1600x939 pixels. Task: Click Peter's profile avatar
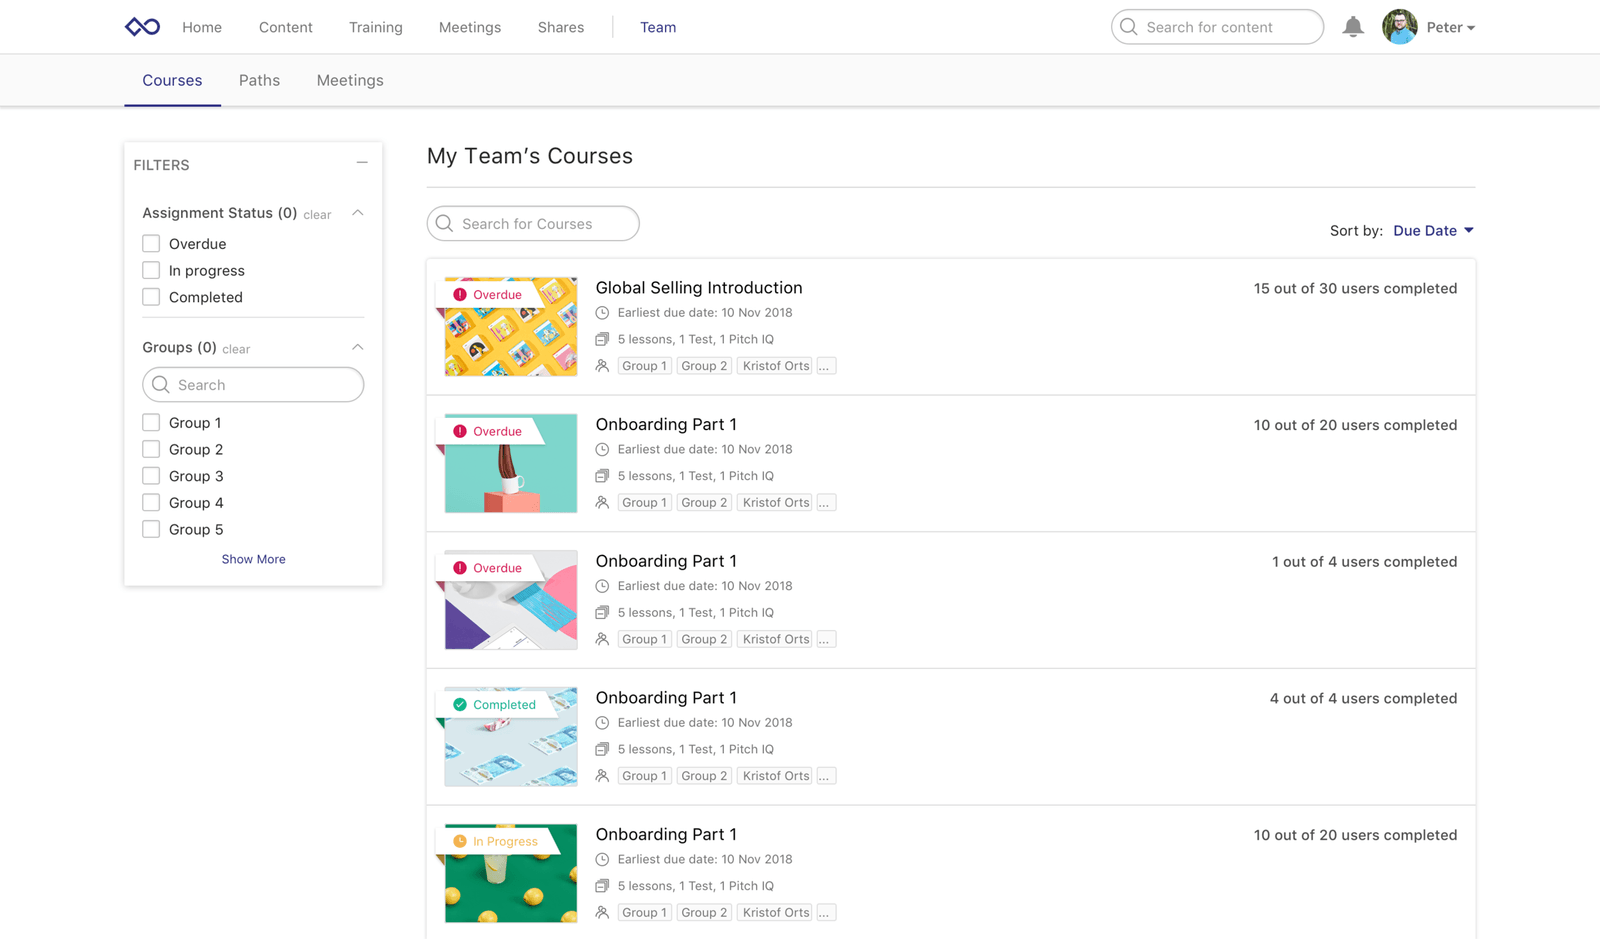1399,27
